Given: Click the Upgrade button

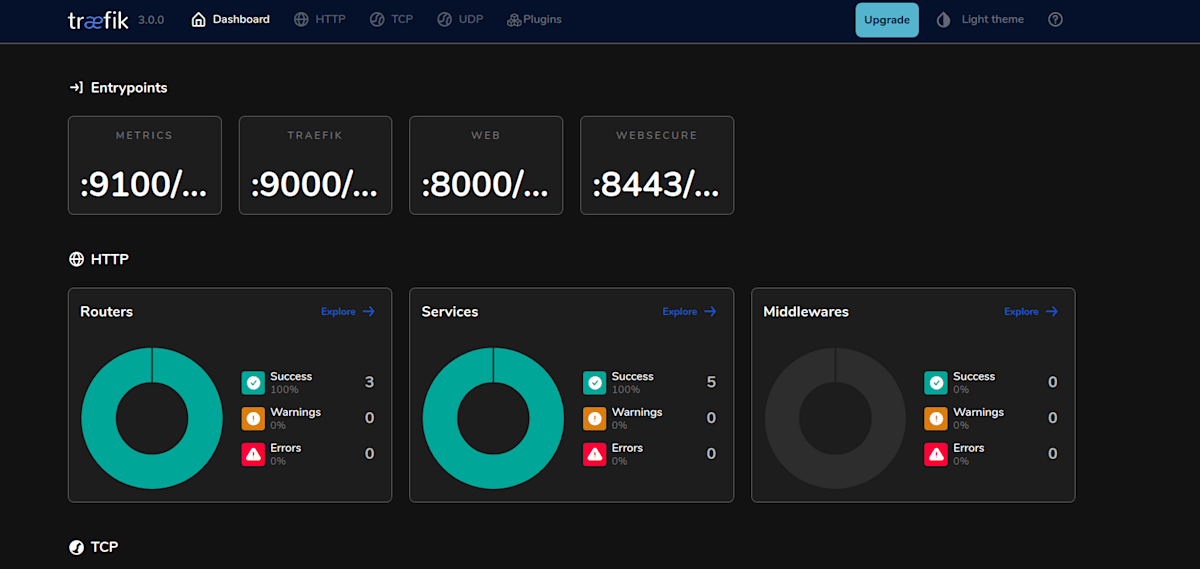Looking at the screenshot, I should [887, 20].
